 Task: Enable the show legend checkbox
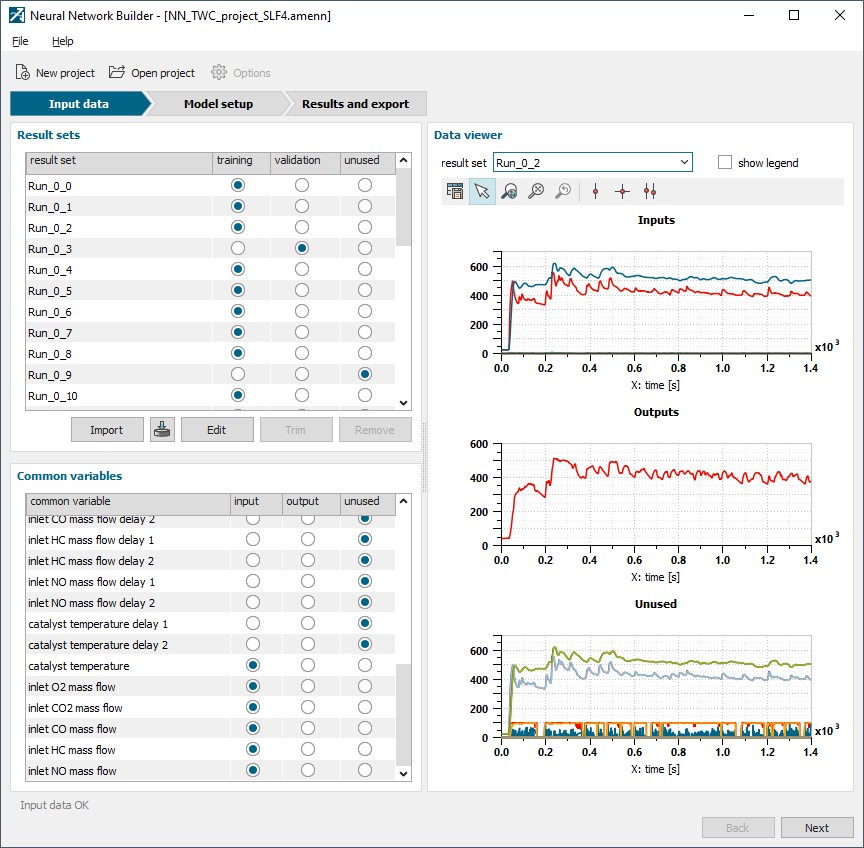coord(725,163)
